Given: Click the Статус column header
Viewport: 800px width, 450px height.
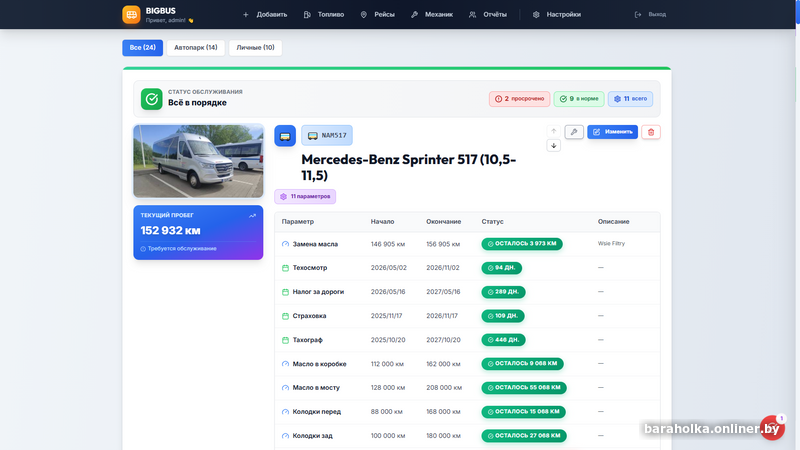Looking at the screenshot, I should point(492,221).
